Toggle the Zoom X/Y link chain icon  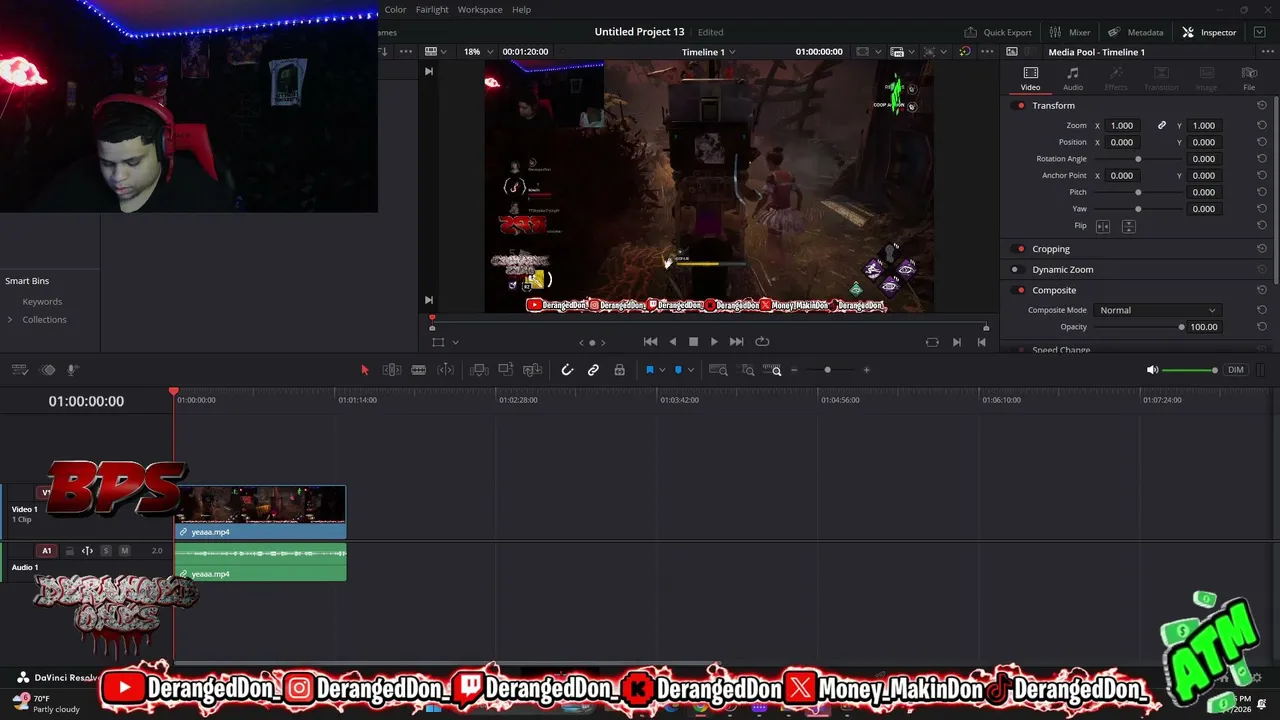point(1162,126)
